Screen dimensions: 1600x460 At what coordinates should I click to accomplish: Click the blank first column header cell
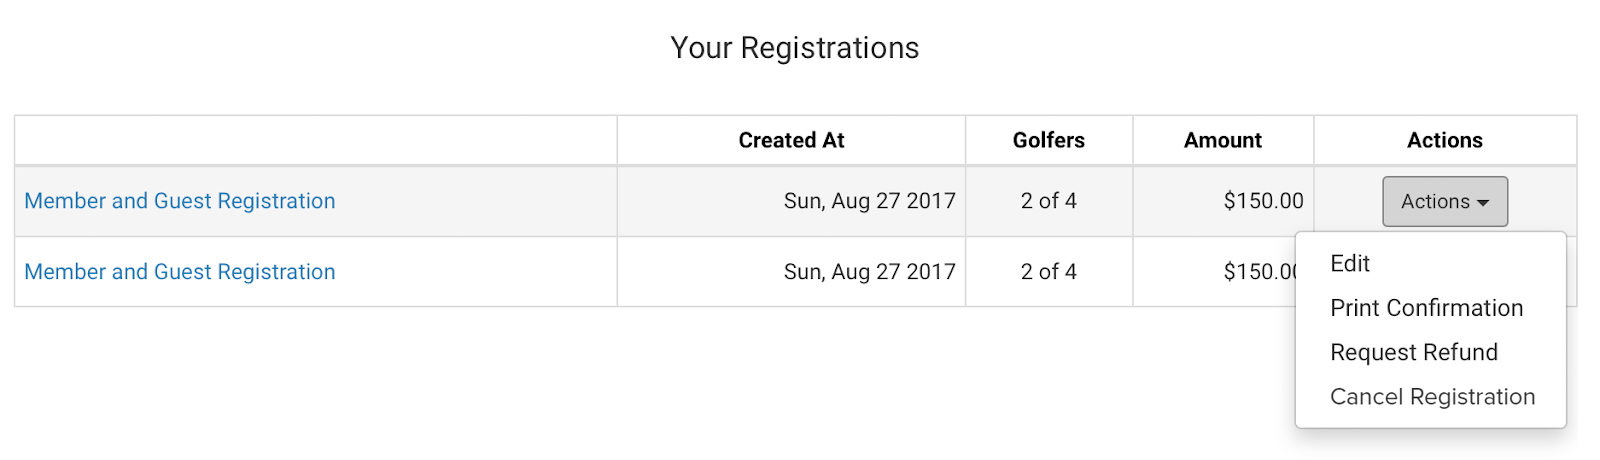(x=316, y=141)
